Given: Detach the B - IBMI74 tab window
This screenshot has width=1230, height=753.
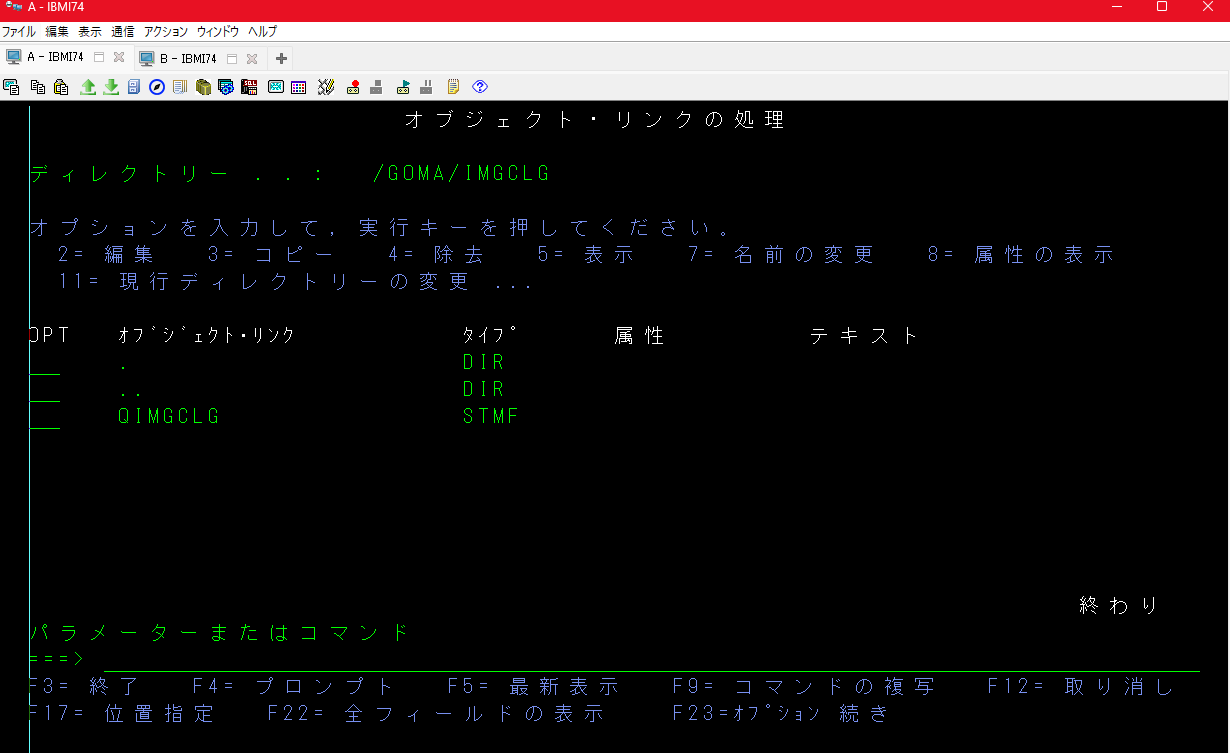Looking at the screenshot, I should click(232, 58).
